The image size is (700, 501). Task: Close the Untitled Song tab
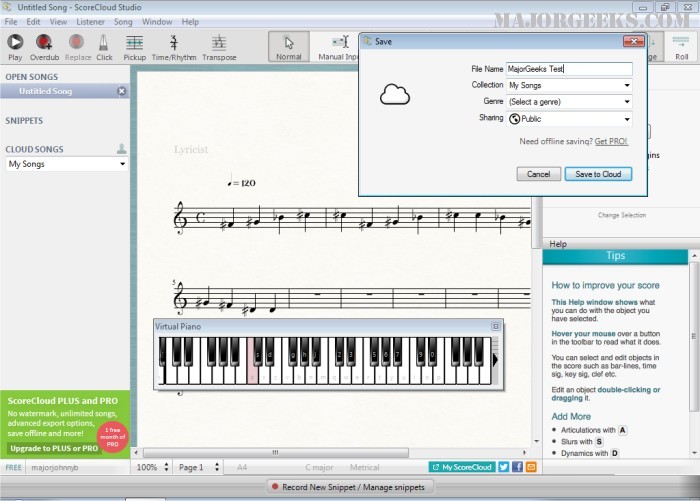tap(121, 91)
